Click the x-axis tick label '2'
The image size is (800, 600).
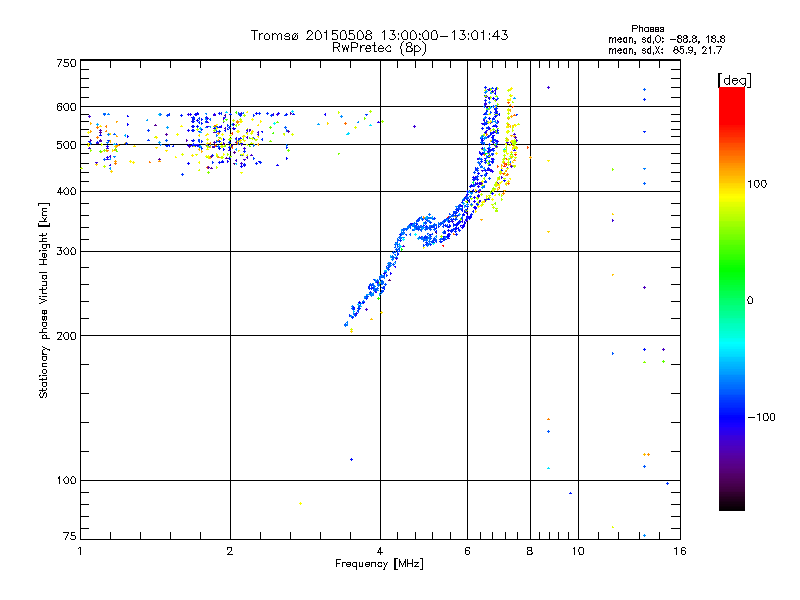(x=230, y=551)
